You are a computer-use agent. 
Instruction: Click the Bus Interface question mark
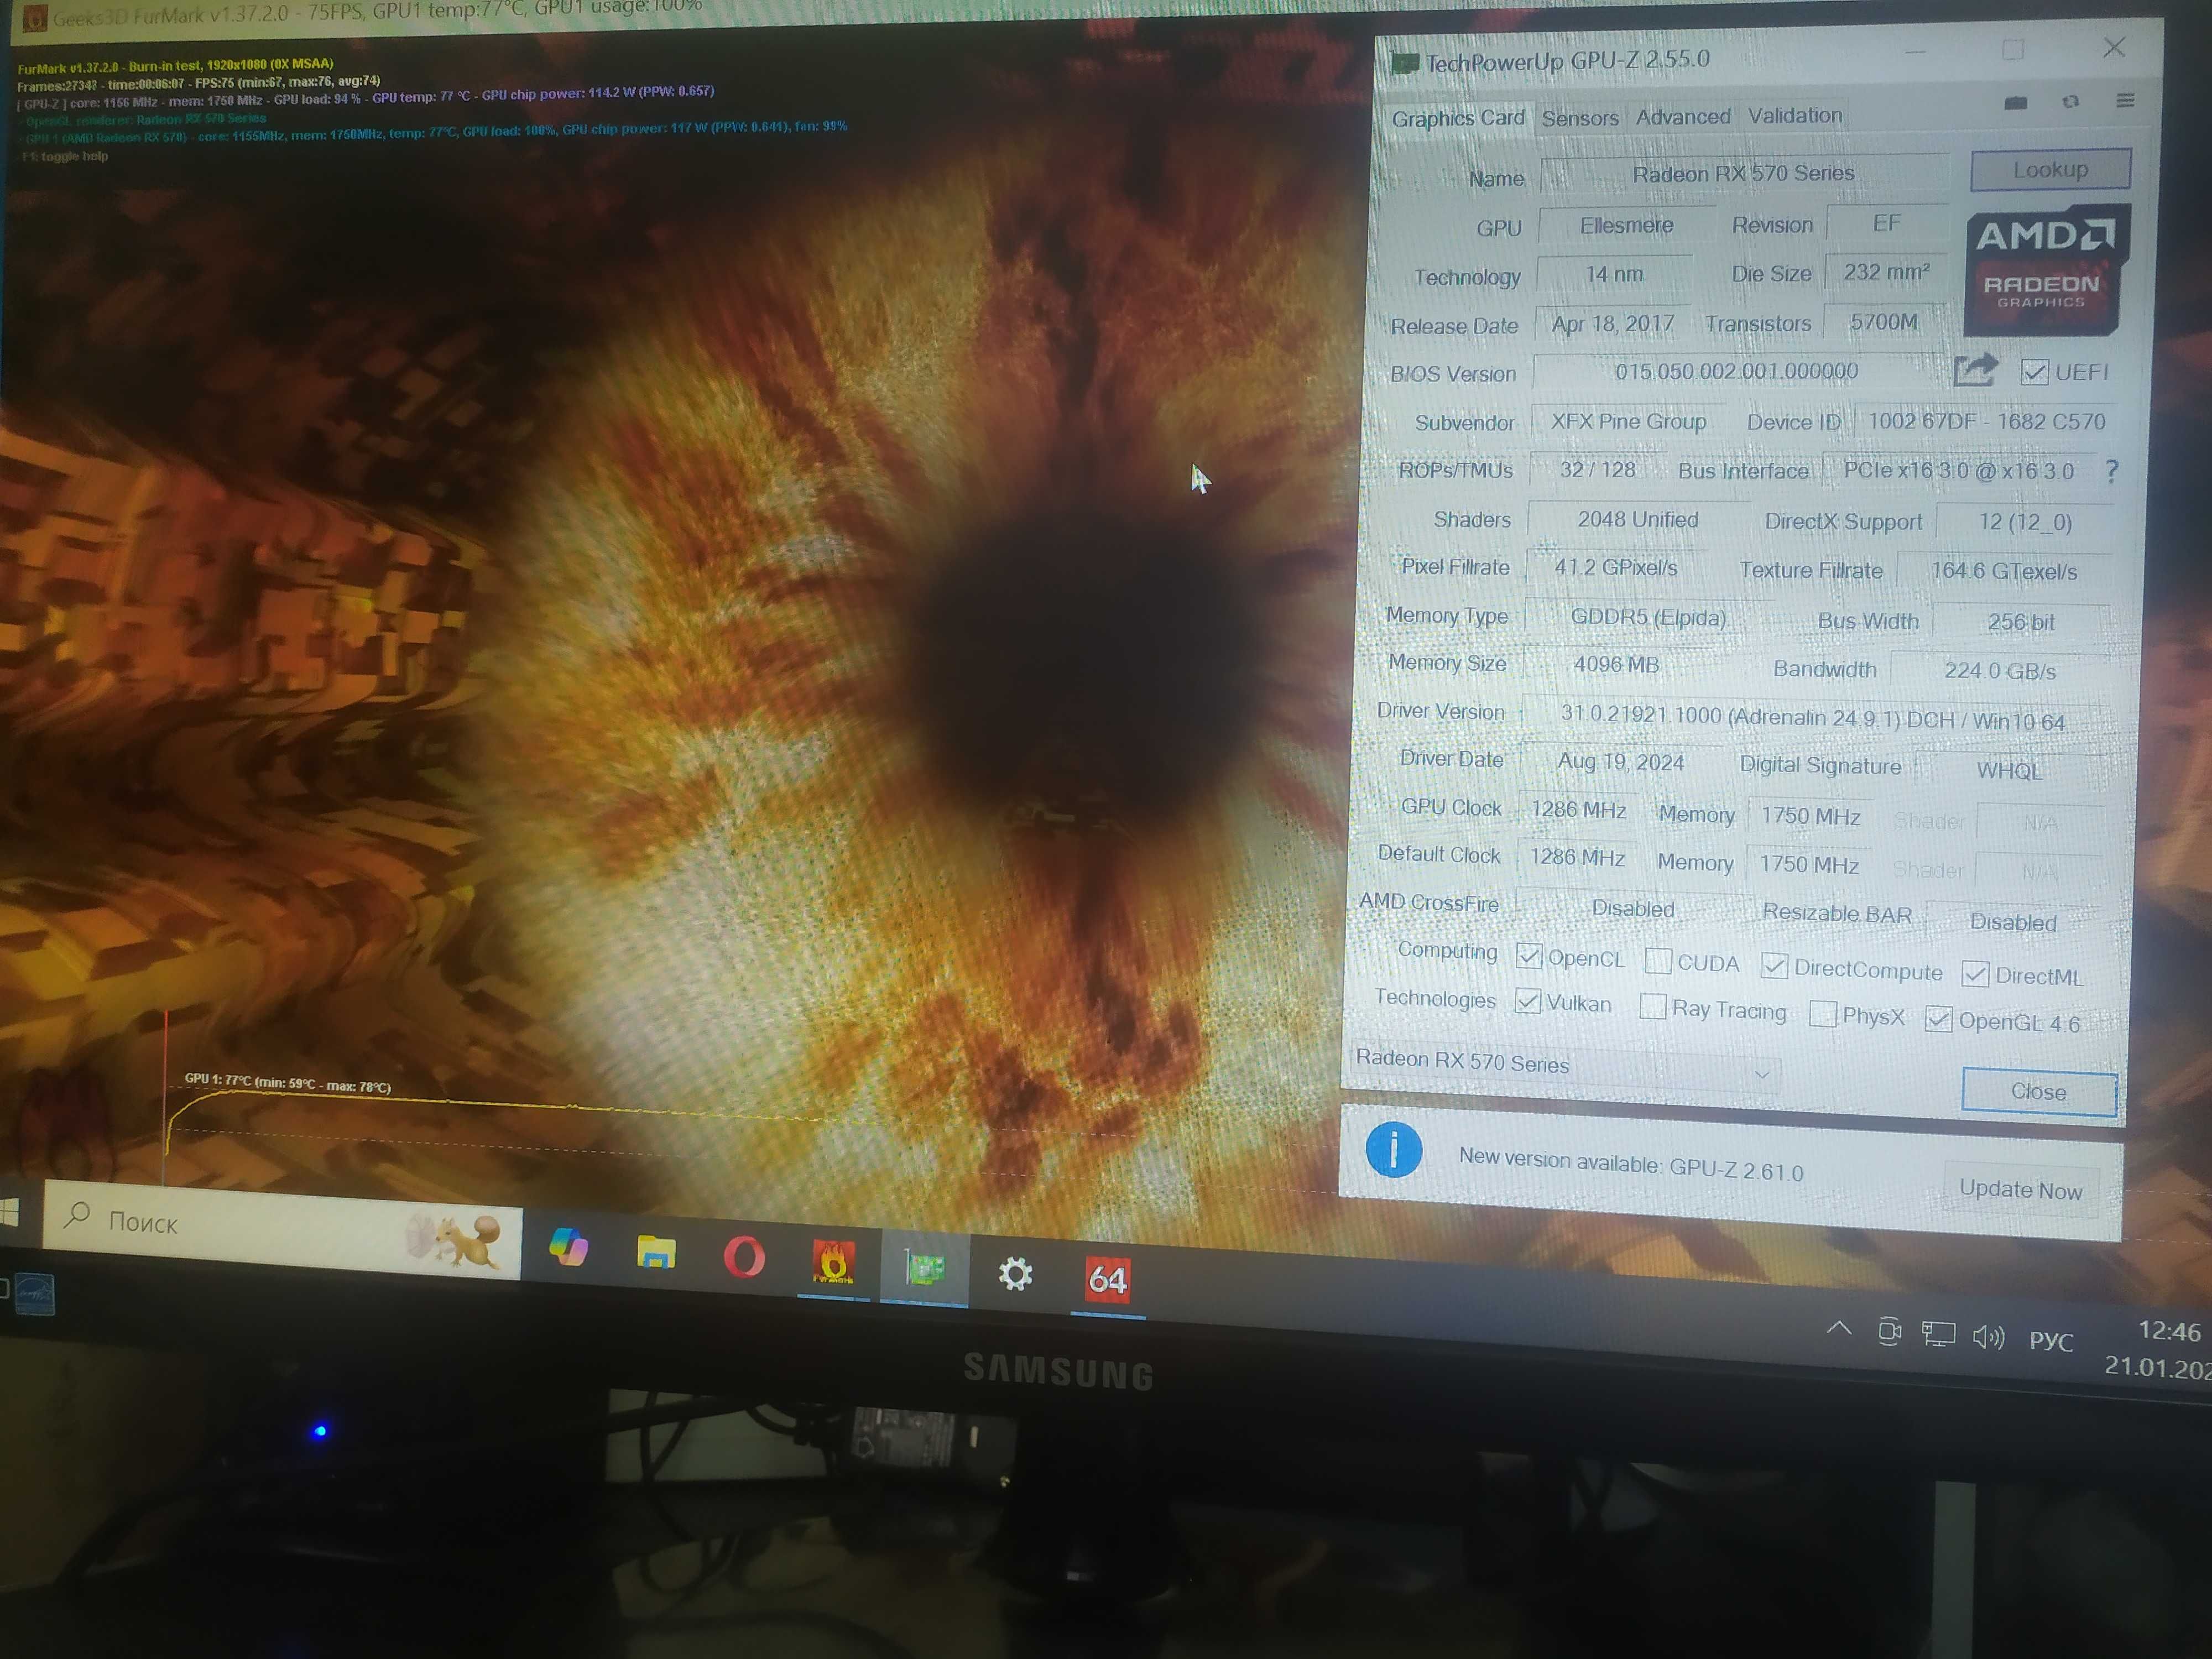2111,471
